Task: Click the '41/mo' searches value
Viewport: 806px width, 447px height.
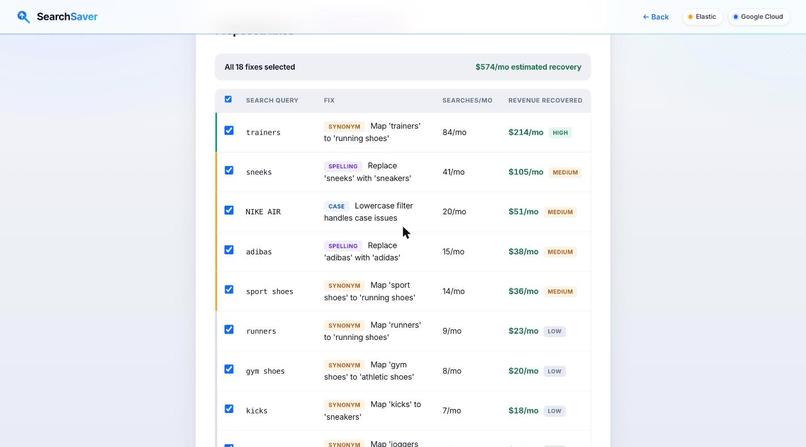Action: (x=453, y=172)
